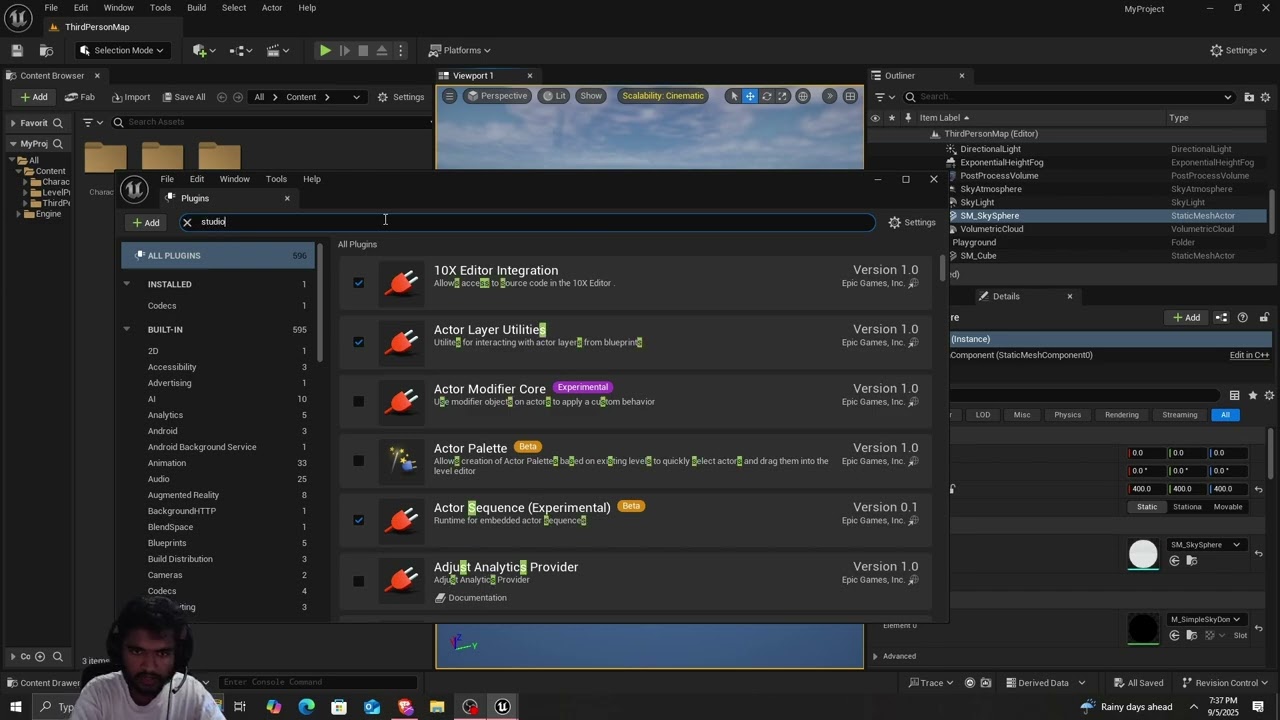The width and height of the screenshot is (1280, 720).
Task: Click the Add button in the Plugins window
Action: [x=146, y=222]
